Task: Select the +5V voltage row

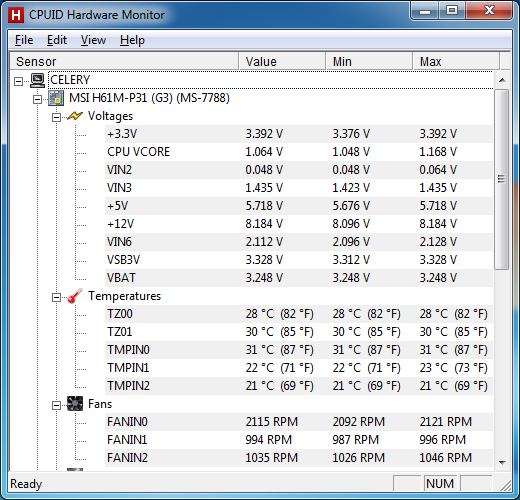Action: click(x=299, y=206)
